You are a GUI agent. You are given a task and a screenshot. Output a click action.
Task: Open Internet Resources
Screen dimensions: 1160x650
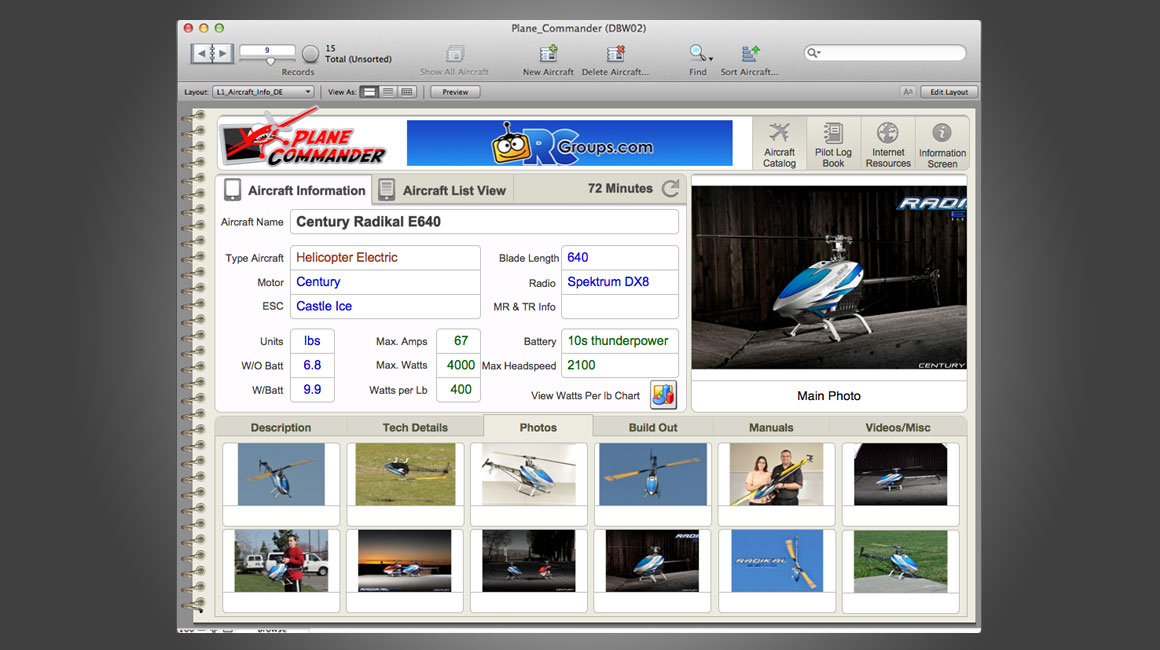(888, 144)
